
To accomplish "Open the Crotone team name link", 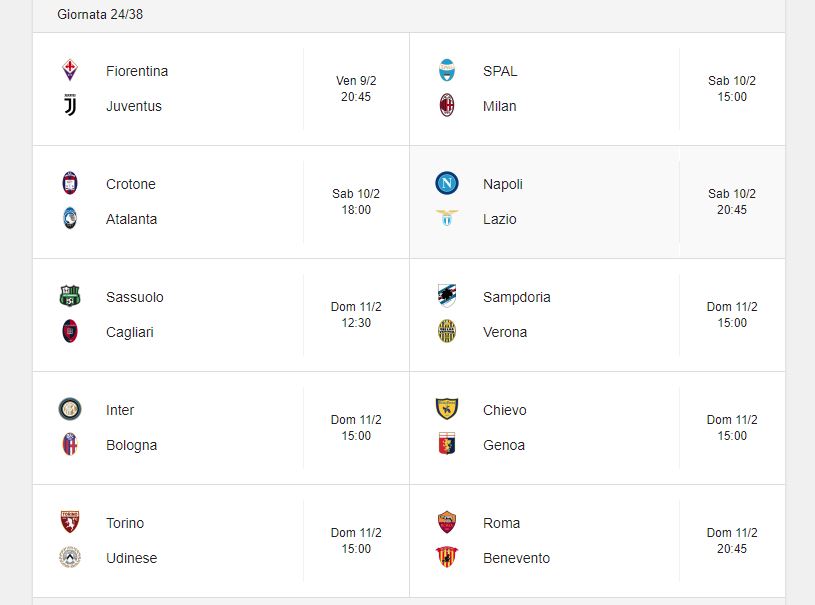I will pyautogui.click(x=130, y=184).
